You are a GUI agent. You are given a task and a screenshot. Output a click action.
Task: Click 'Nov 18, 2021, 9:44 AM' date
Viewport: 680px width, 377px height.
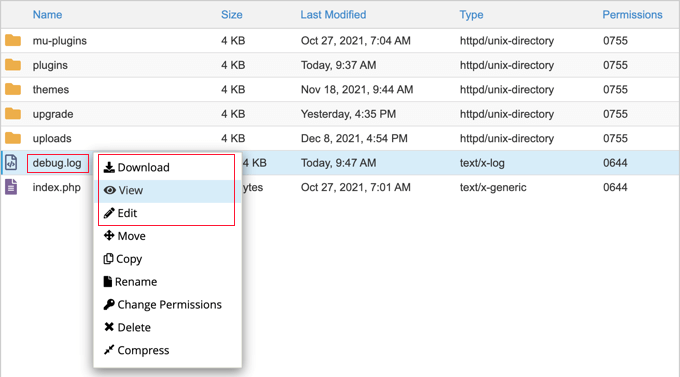[x=356, y=90]
